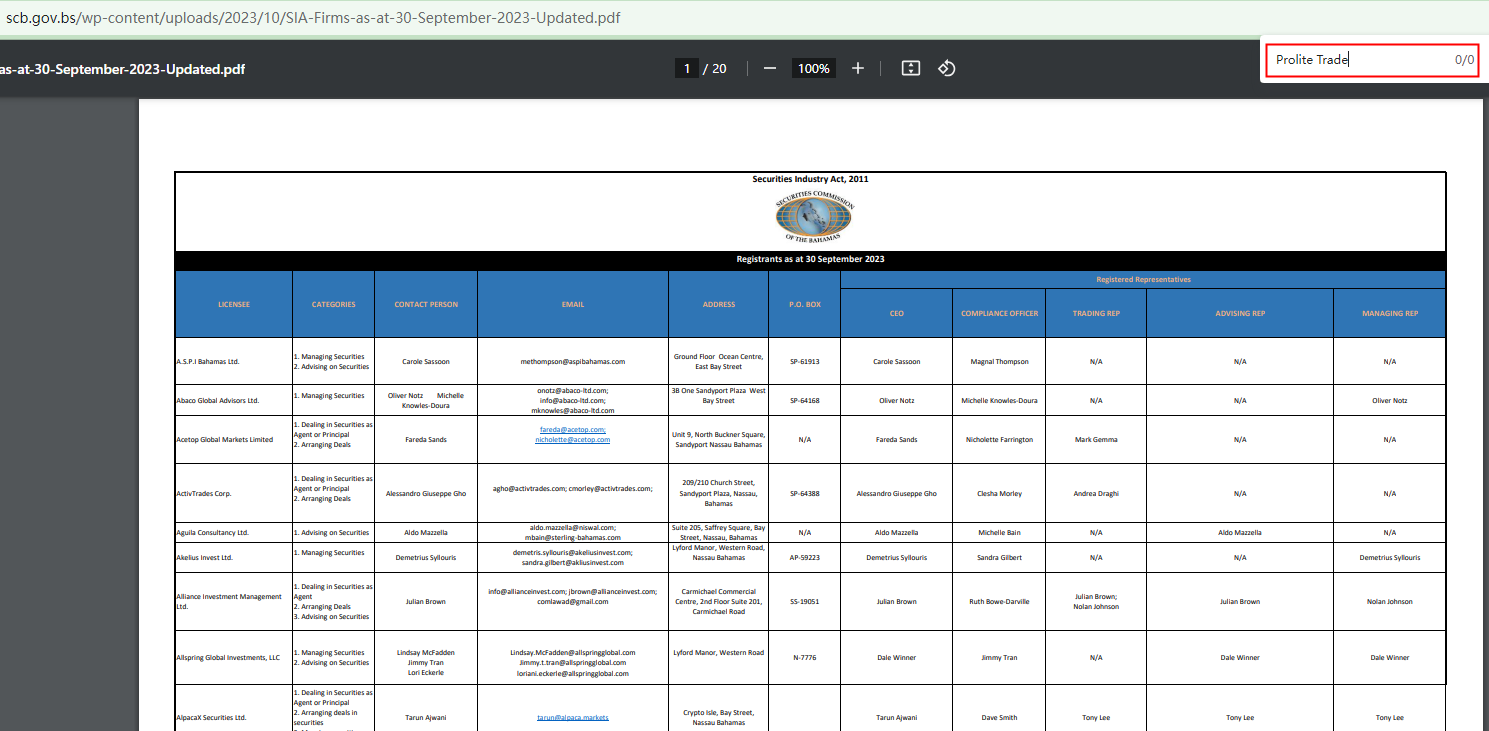Click the LICENSEE column header

(x=234, y=304)
